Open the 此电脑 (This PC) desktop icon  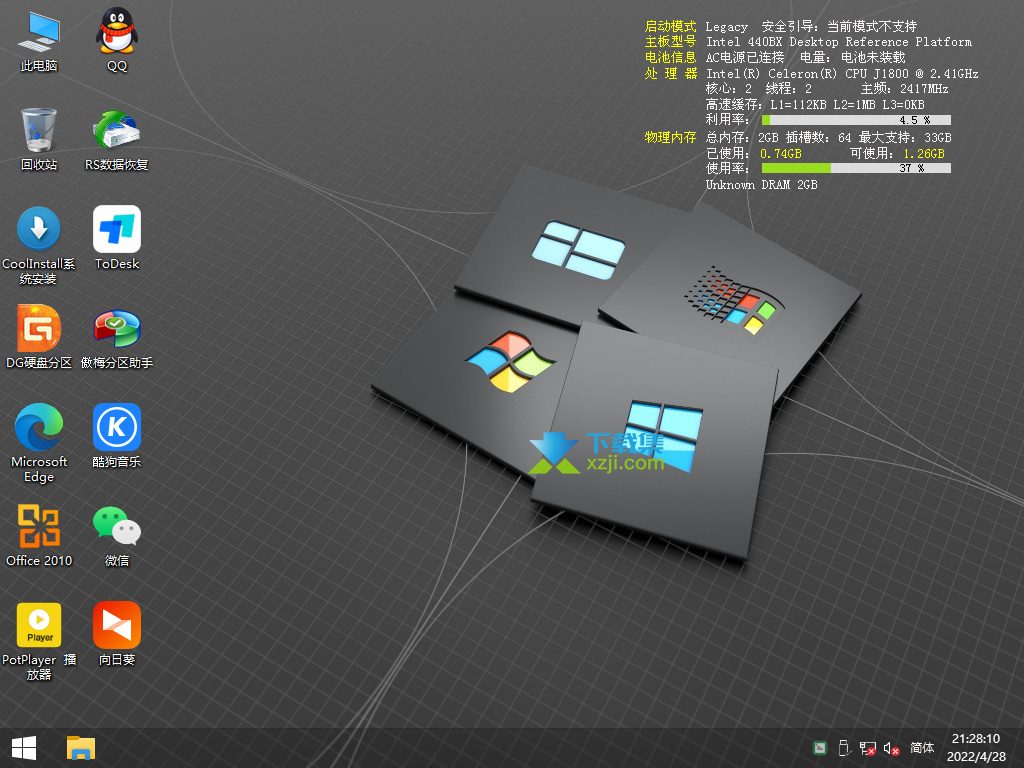tap(39, 40)
